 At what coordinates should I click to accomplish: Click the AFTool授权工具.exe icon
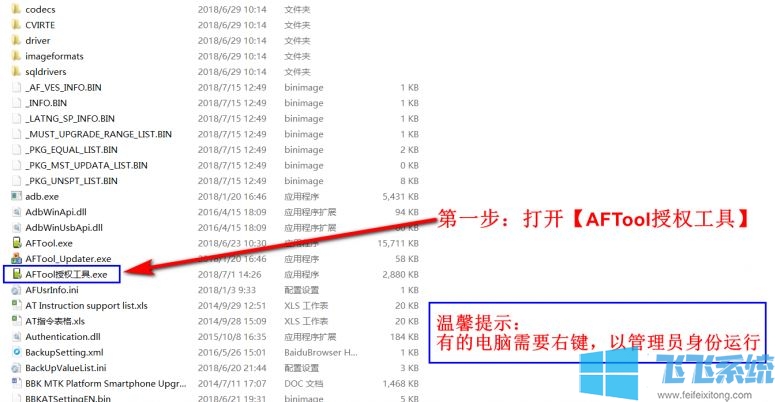pyautogui.click(x=16, y=274)
